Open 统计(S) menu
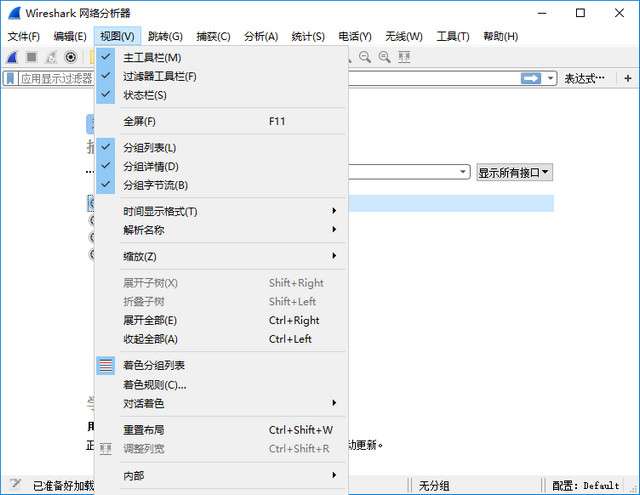 pos(308,36)
